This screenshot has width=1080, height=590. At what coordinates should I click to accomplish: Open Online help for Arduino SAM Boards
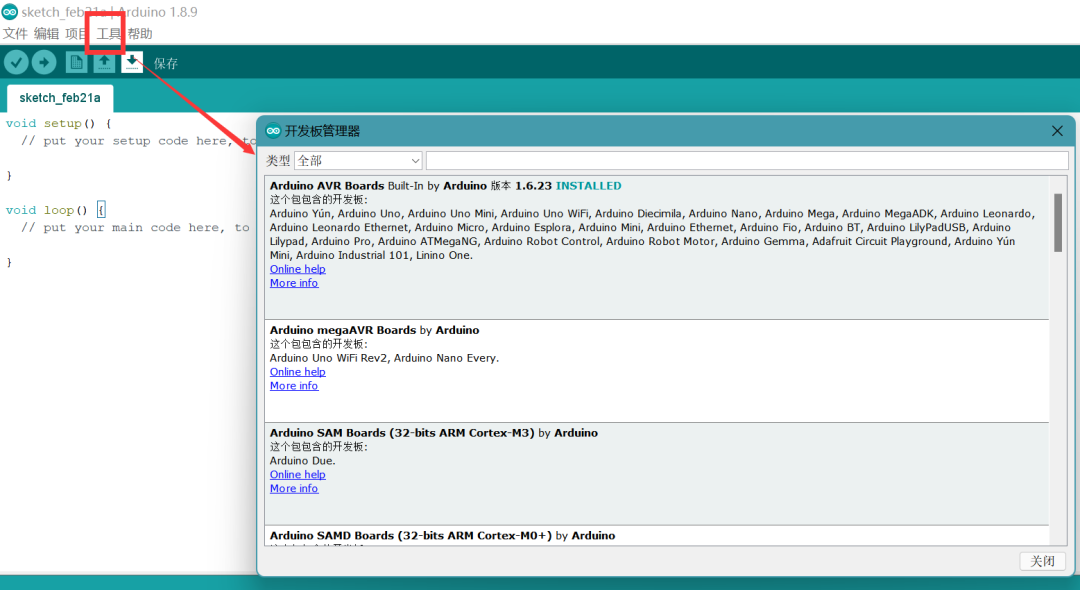pos(298,474)
